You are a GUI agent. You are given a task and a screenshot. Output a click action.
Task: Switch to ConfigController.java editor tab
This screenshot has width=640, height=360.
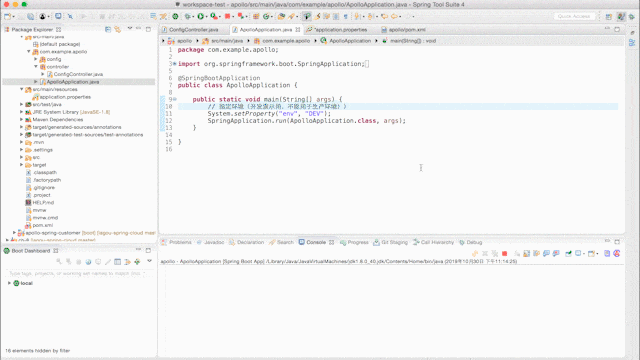tap(194, 30)
